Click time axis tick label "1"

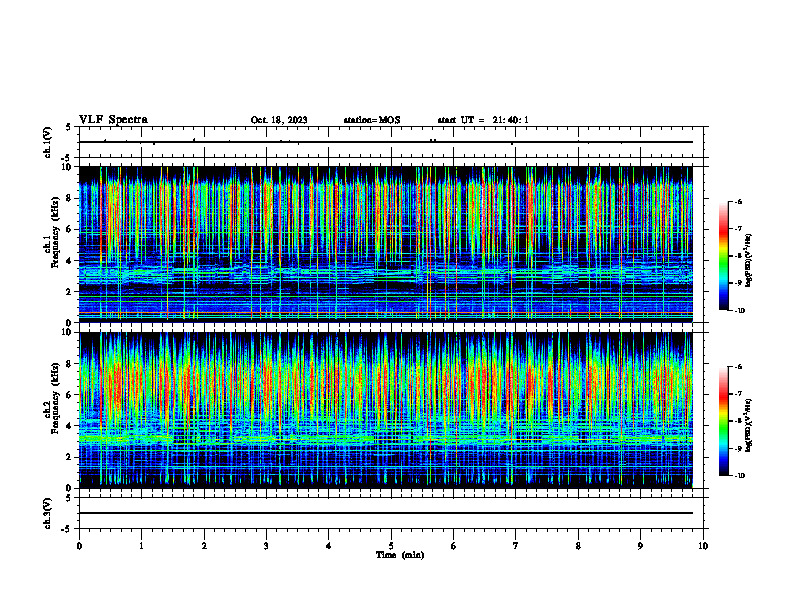(x=141, y=546)
